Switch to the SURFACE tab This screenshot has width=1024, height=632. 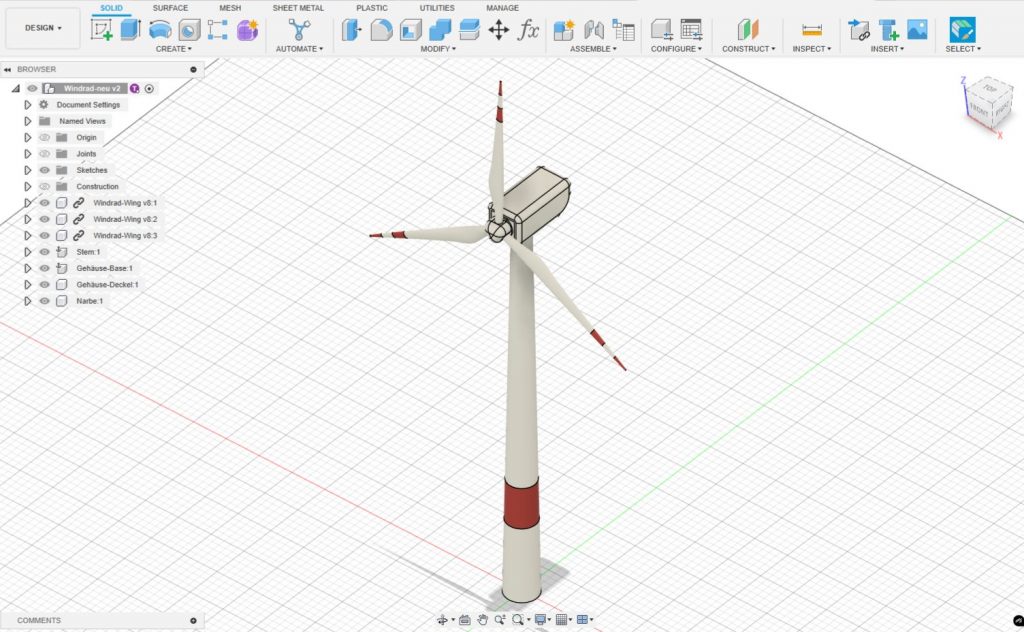[170, 8]
